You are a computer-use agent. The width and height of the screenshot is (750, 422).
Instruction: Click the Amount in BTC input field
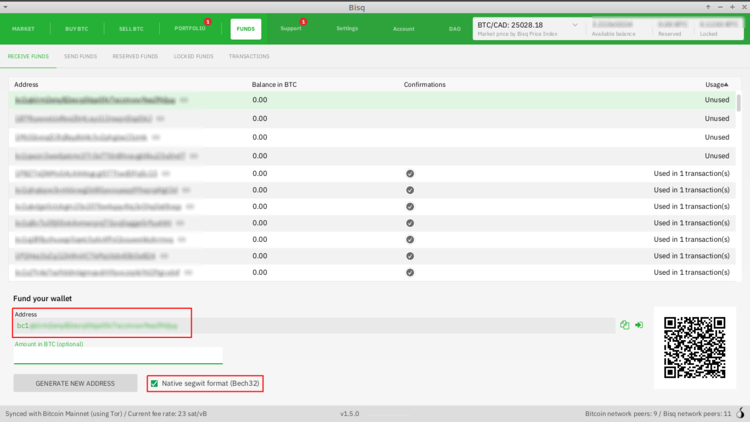(x=117, y=355)
